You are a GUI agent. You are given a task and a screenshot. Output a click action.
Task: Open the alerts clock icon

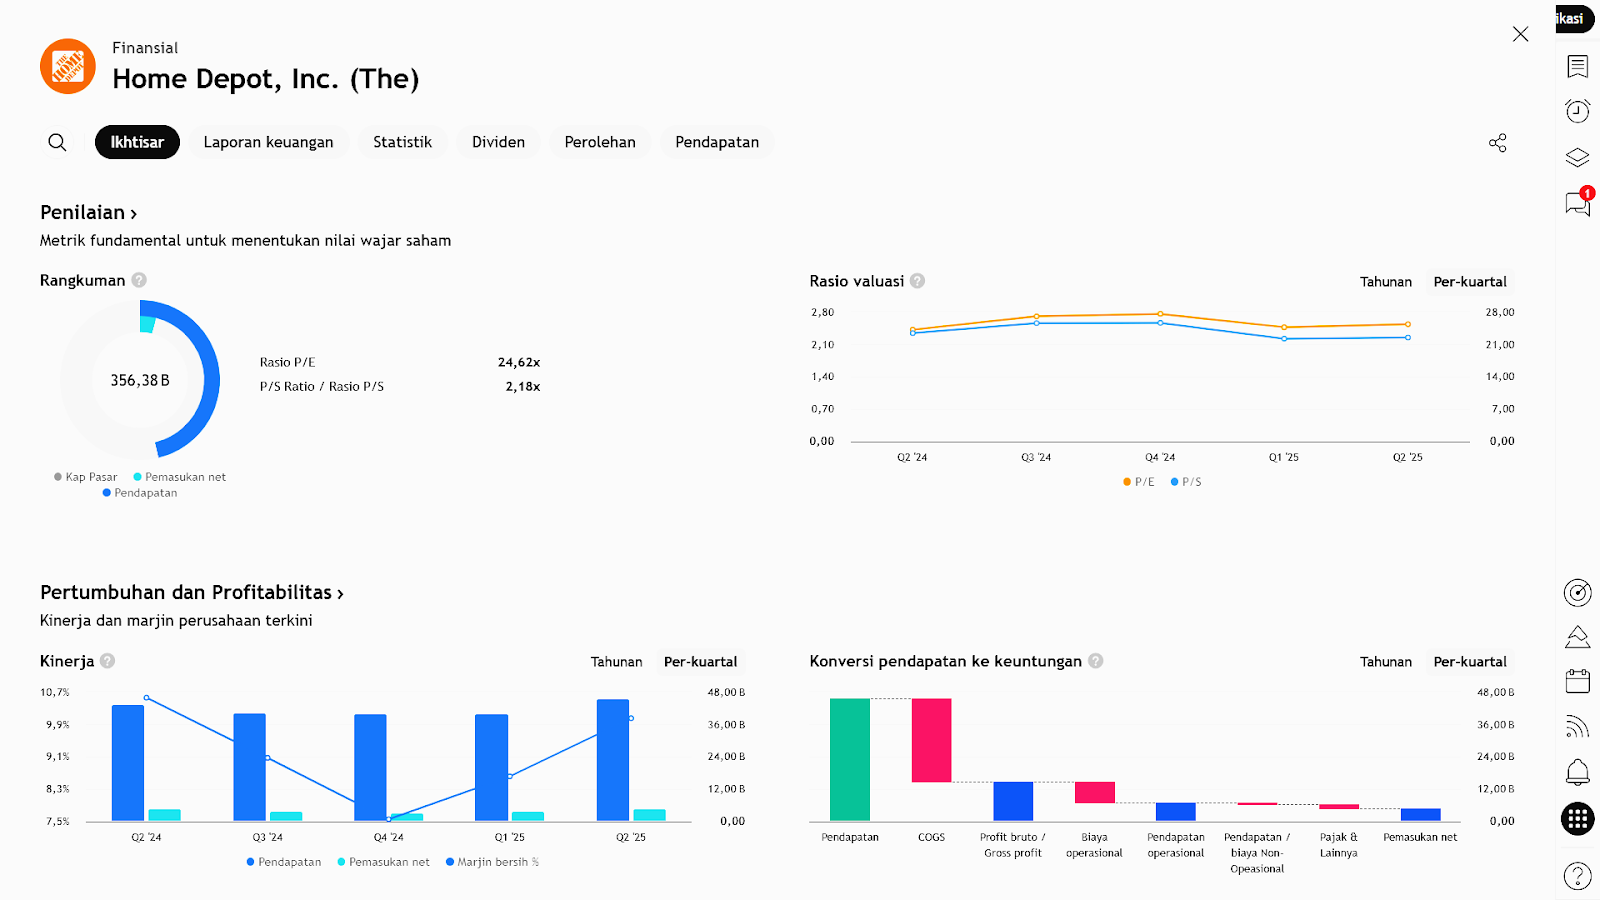click(1577, 111)
